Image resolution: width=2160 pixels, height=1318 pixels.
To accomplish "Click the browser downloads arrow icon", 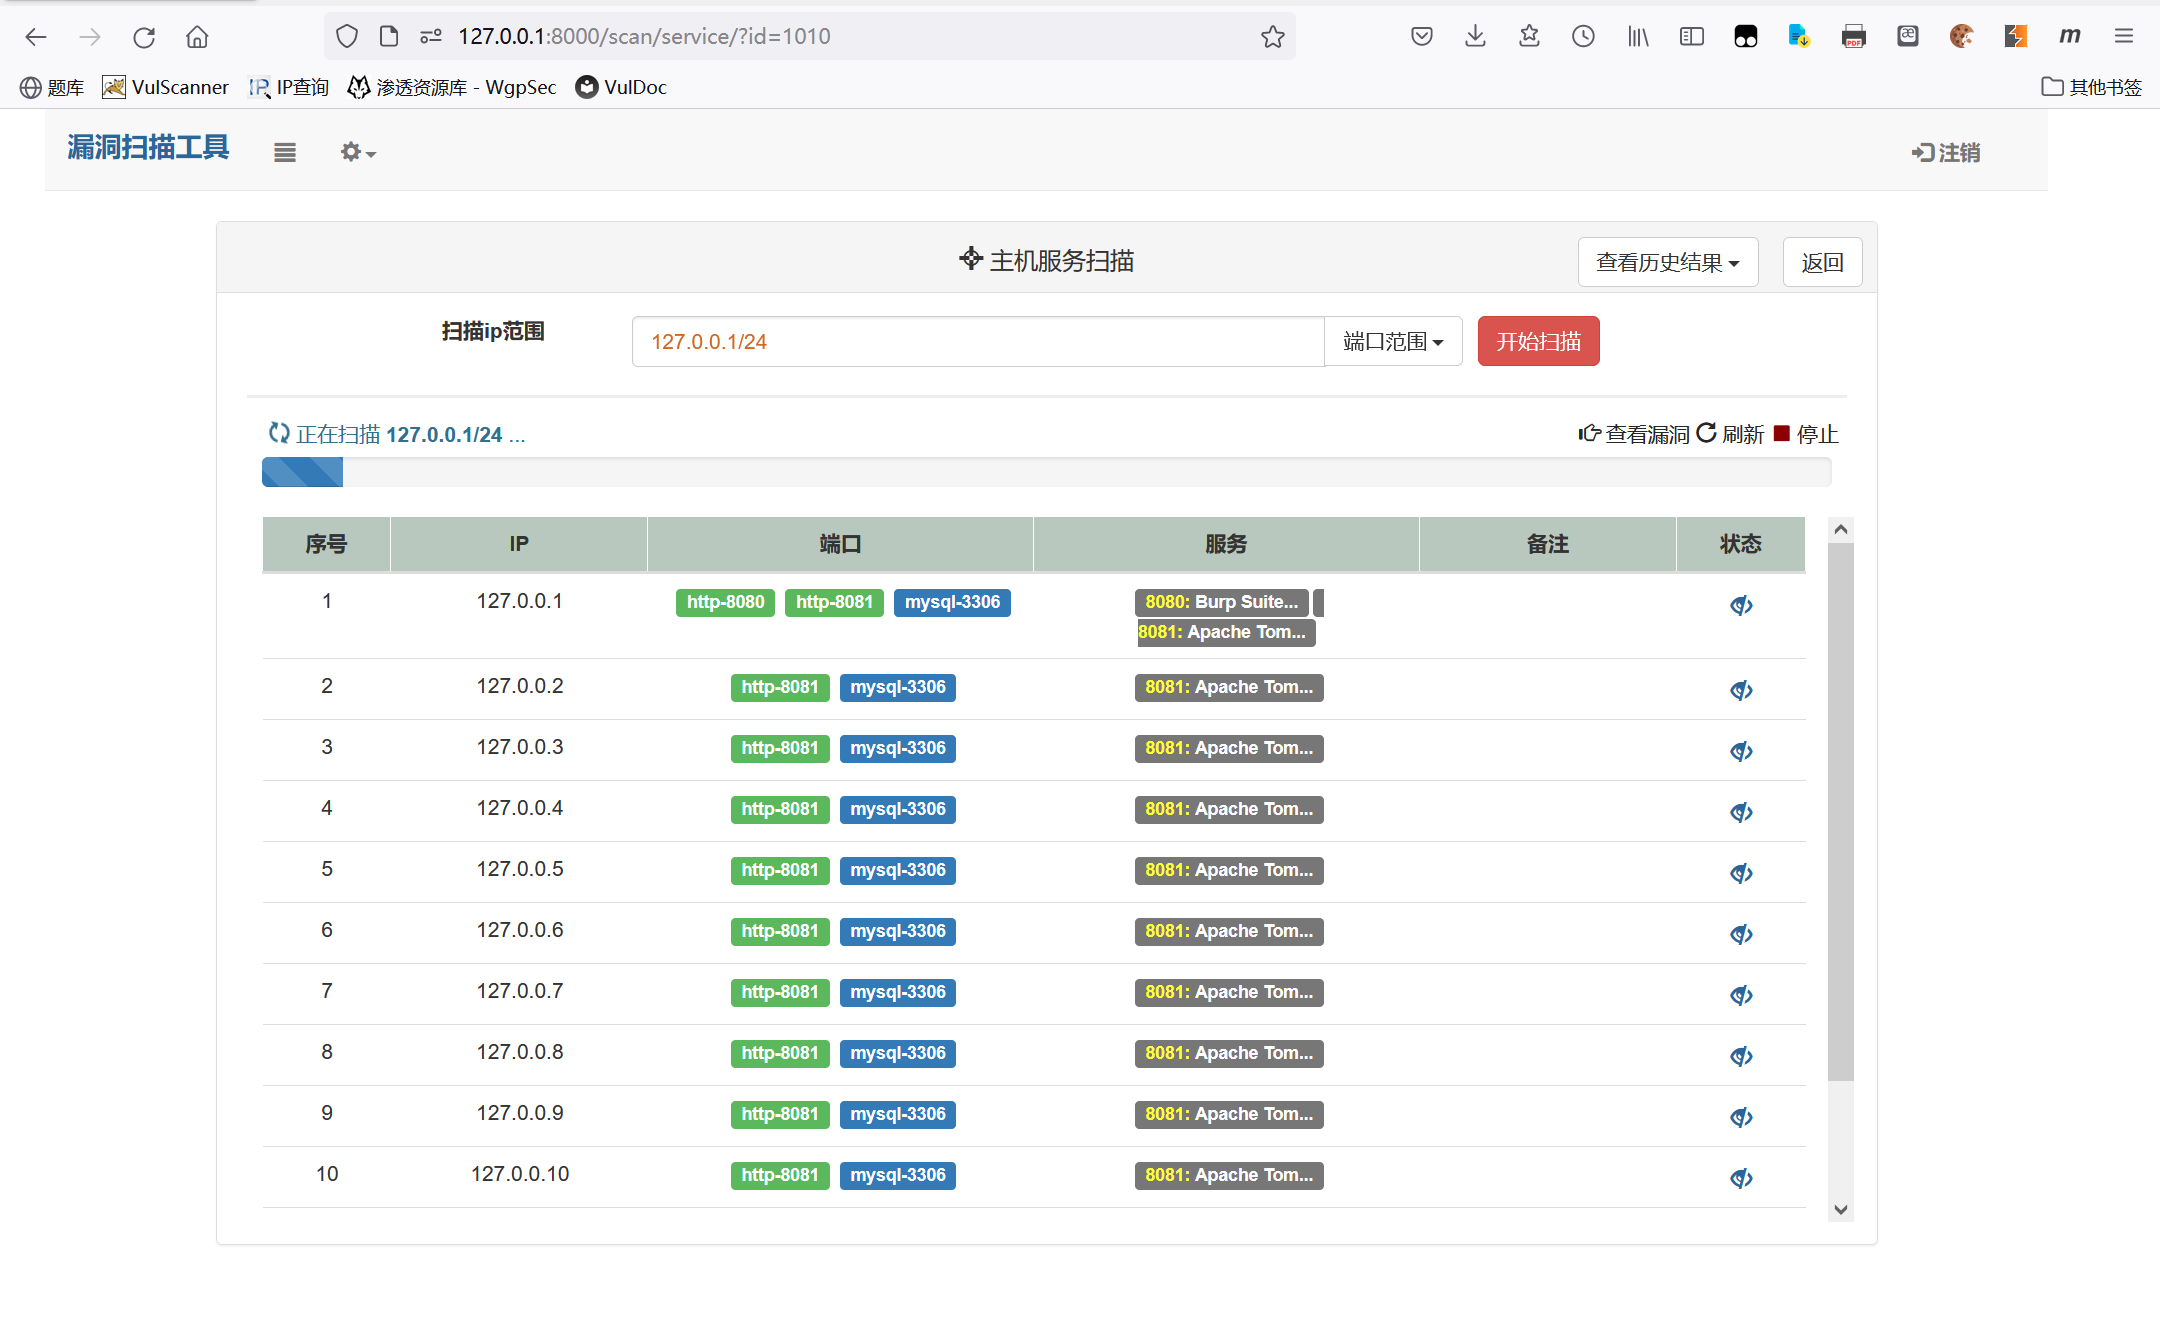I will pos(1475,37).
